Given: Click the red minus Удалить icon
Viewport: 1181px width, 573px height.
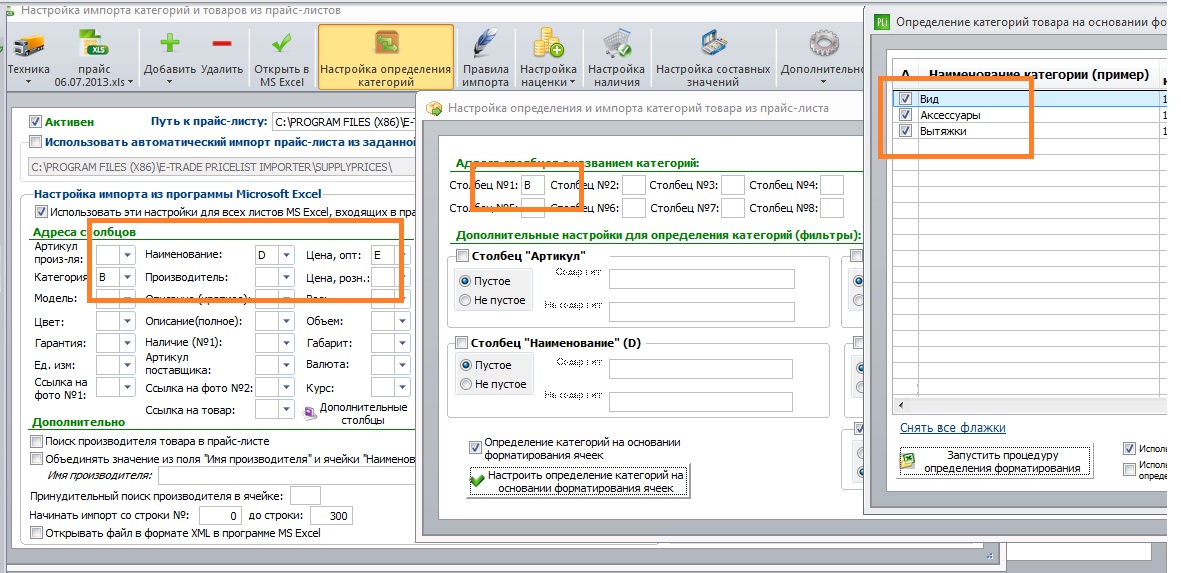Looking at the screenshot, I should pos(221,44).
